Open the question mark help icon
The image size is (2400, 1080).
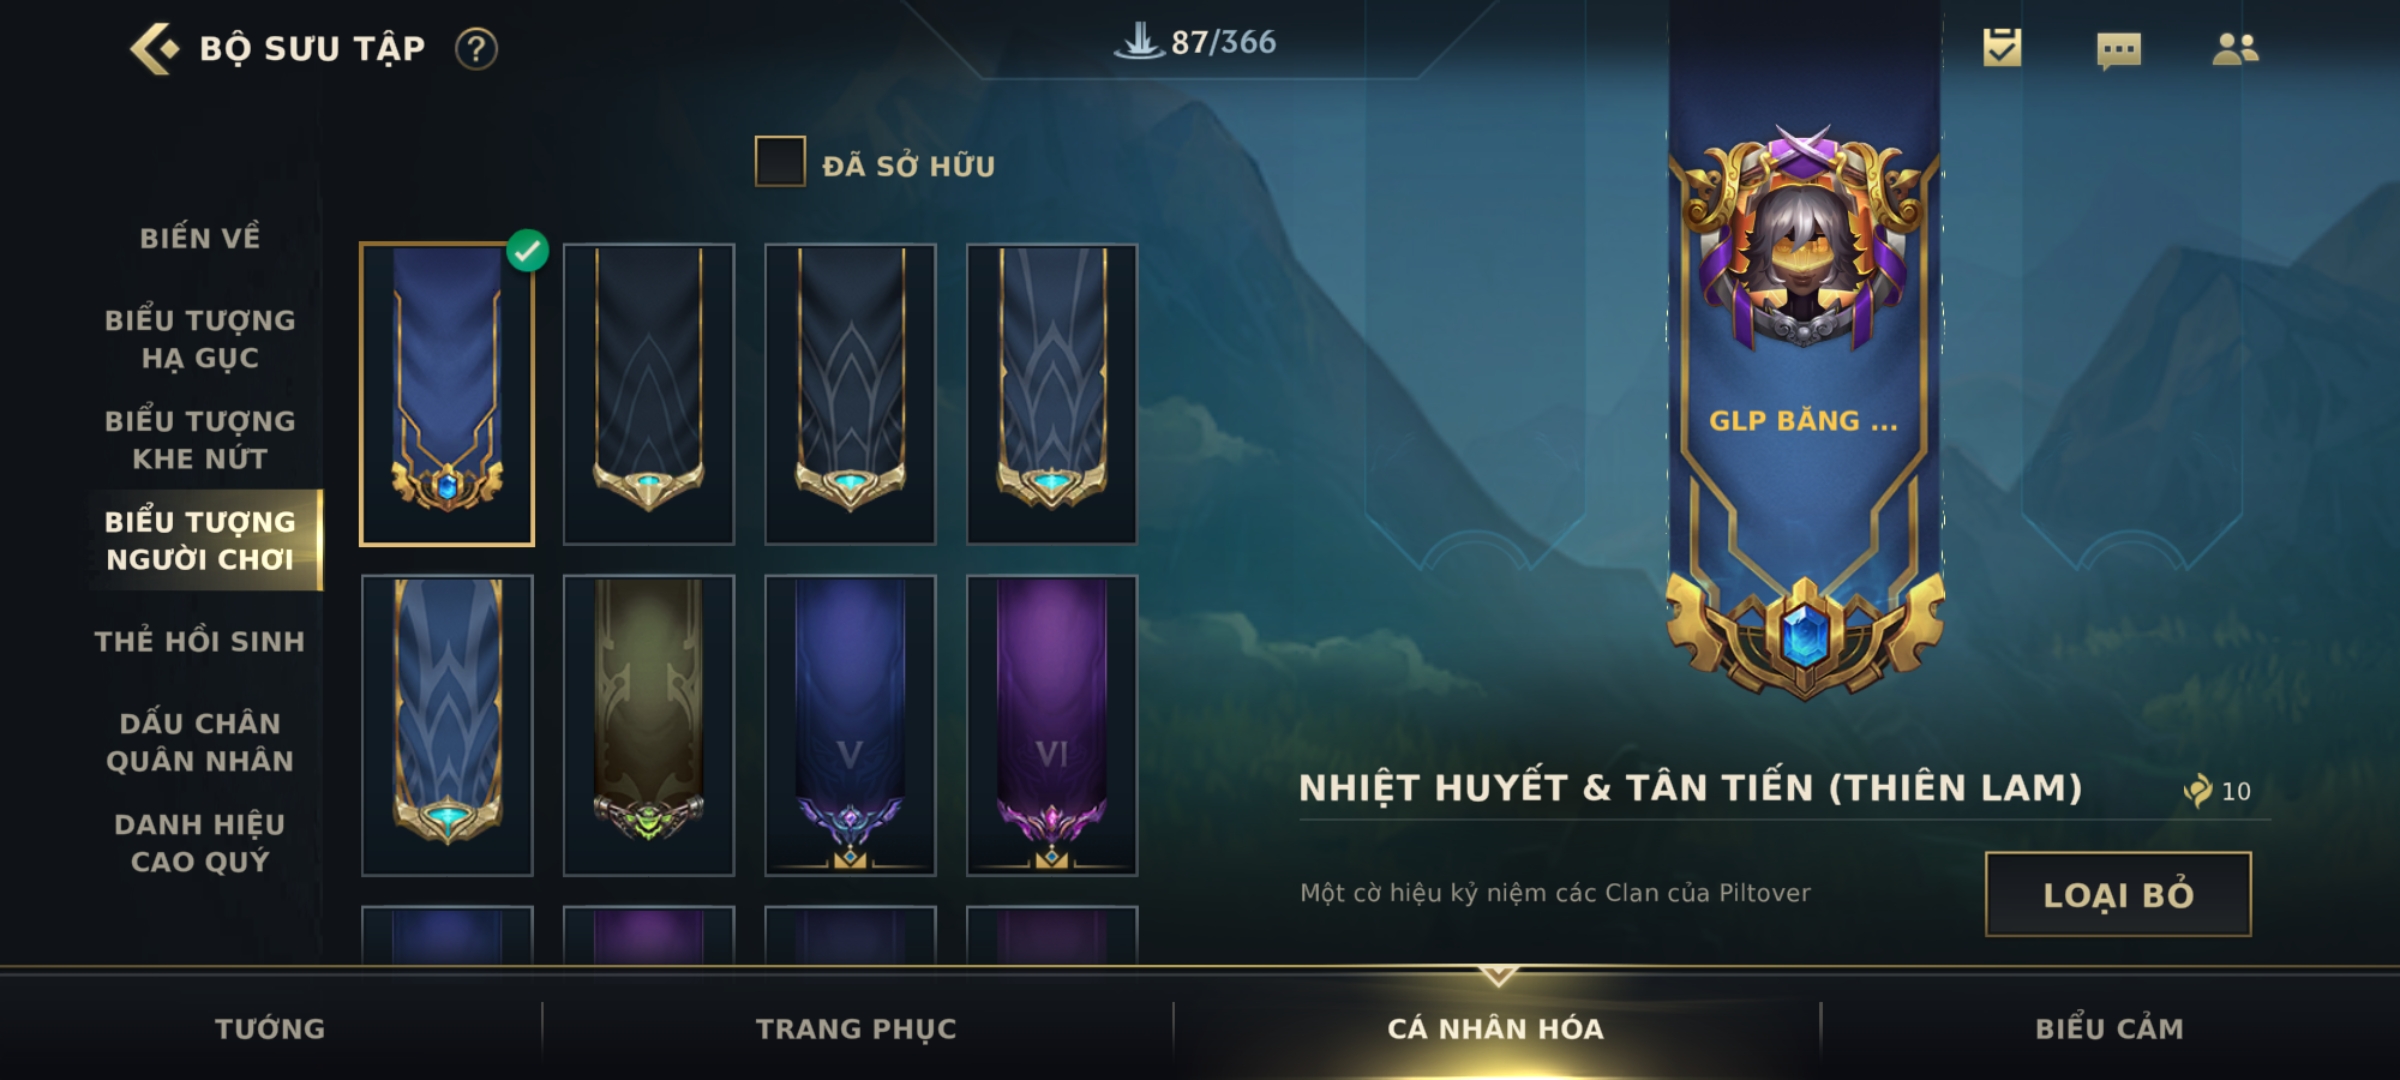pyautogui.click(x=476, y=49)
